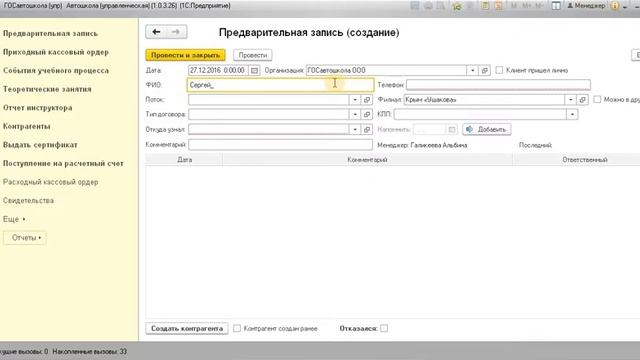Click Накопленные вызовы: 33 in the status bar
This screenshot has height=360, width=640.
point(89,351)
